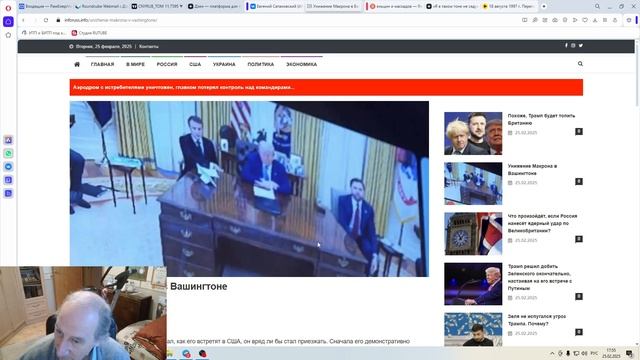The image size is (640, 360).
Task: Open new tab with plus button
Action: [544, 7]
